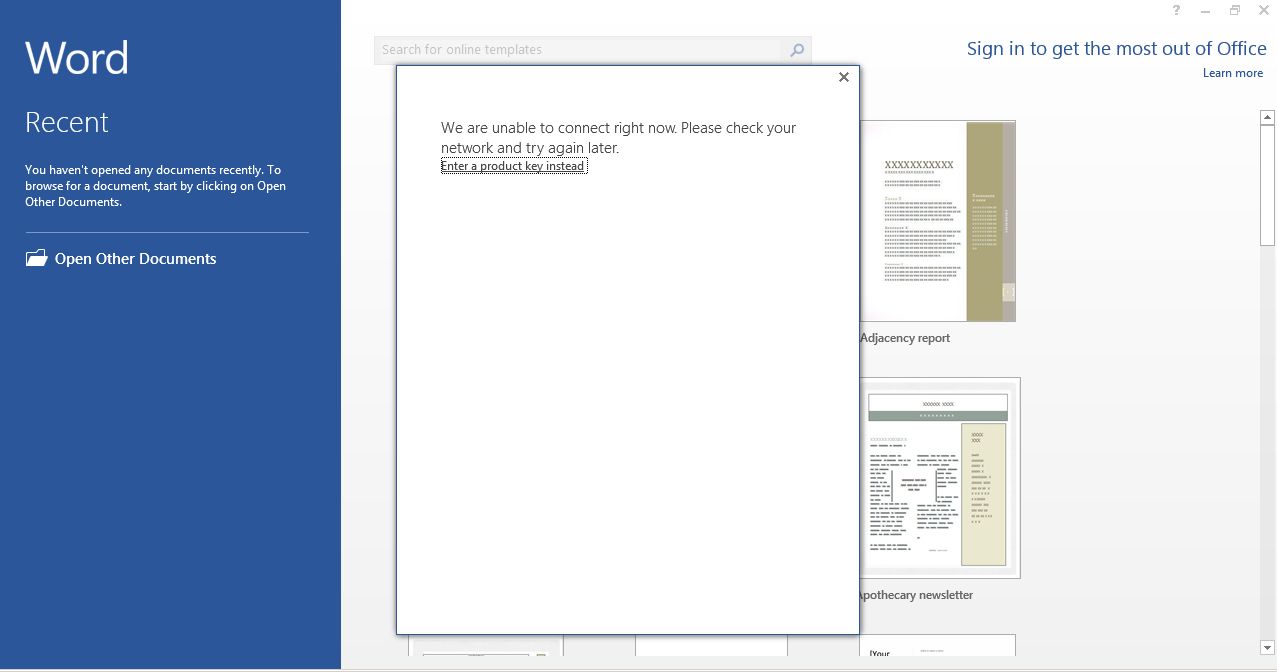Viewport: 1277px width, 672px height.
Task: Click the Apothecary newsletter label
Action: tap(916, 595)
